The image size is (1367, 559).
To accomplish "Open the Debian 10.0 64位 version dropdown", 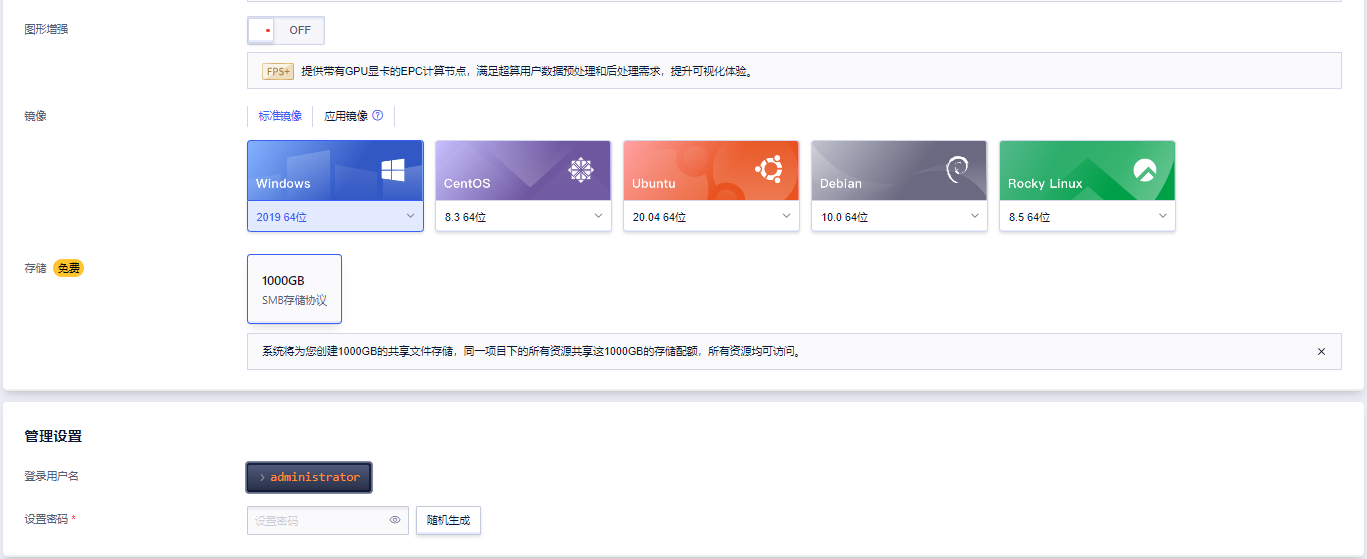I will (x=899, y=216).
